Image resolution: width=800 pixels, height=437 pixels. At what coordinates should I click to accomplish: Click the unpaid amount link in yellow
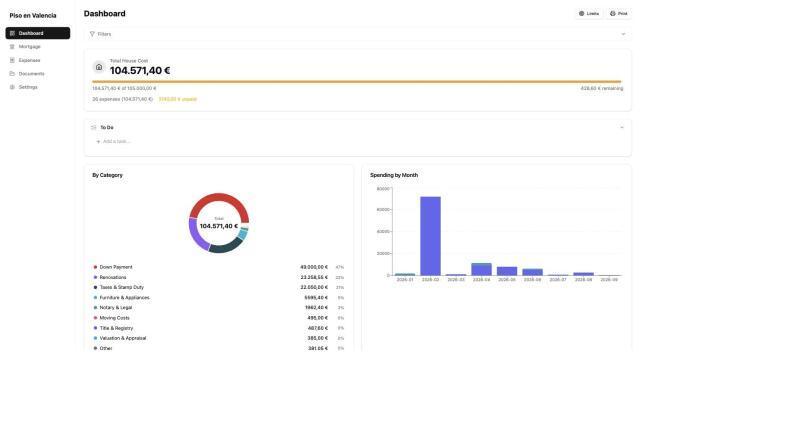(x=178, y=99)
